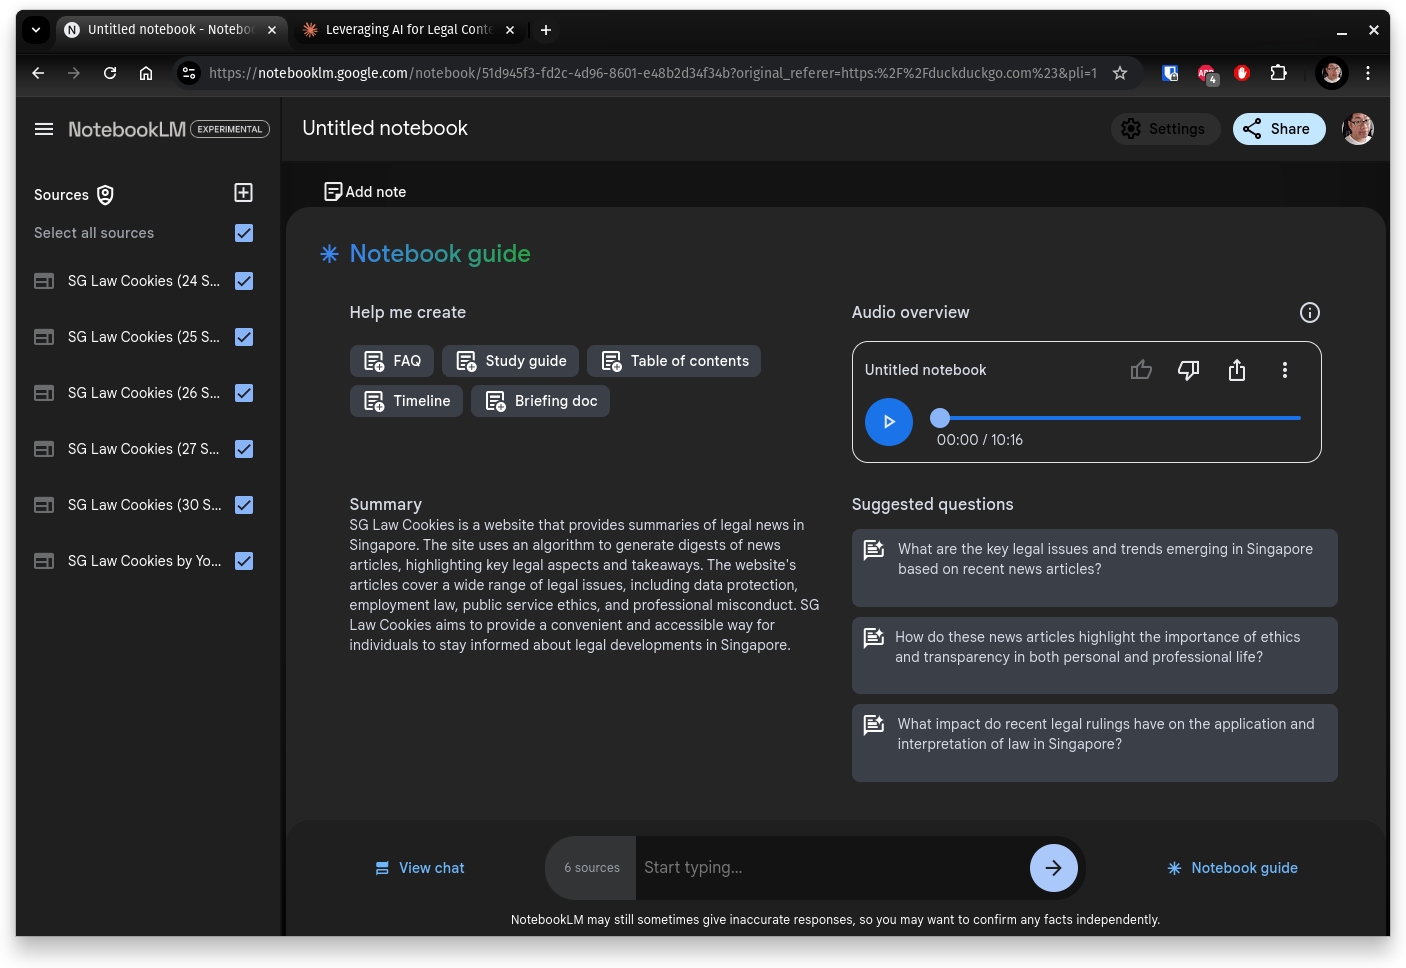Create a Timeline
1406x968 pixels.
[406, 401]
